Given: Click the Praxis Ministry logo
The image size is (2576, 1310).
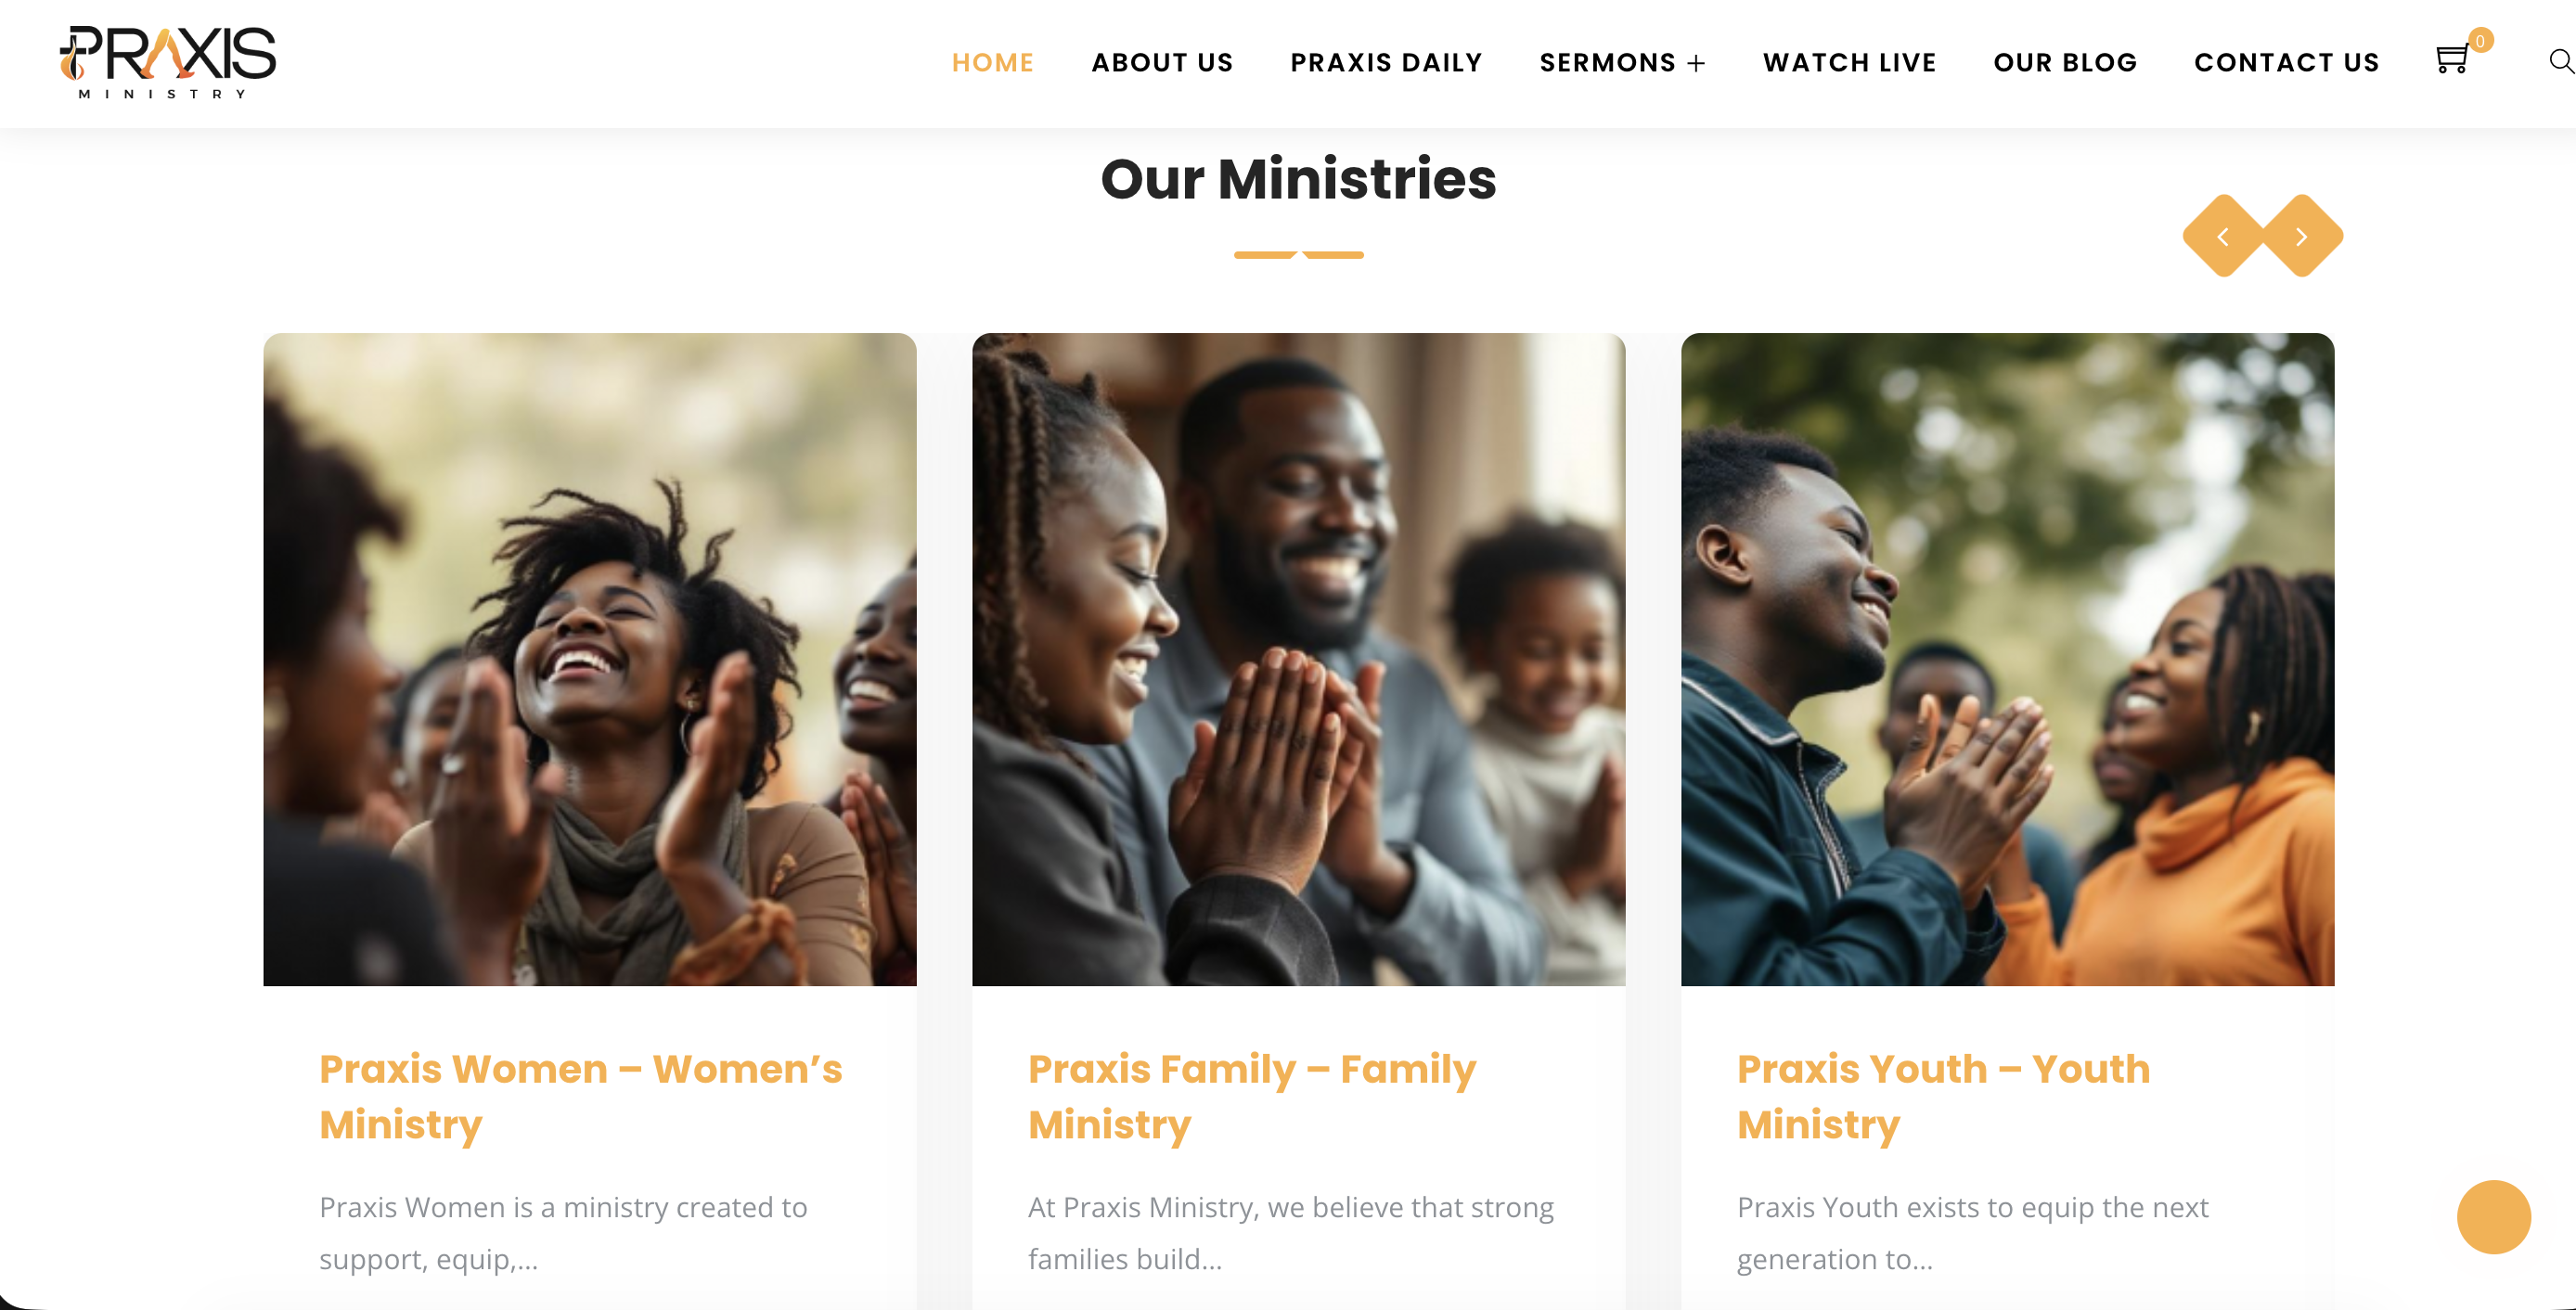Looking at the screenshot, I should (x=168, y=62).
